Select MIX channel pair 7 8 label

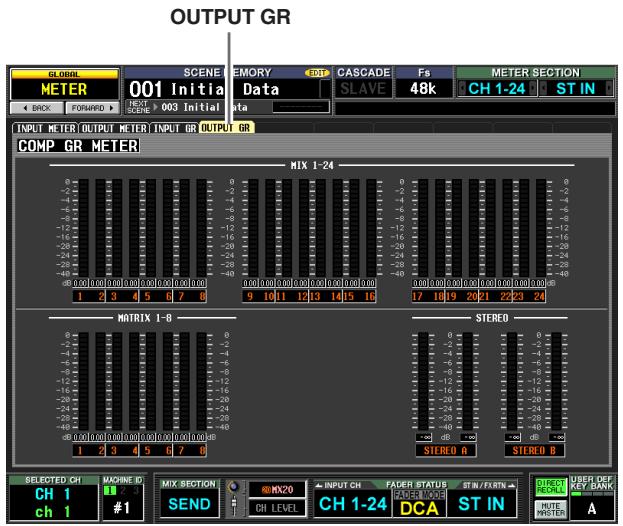190,296
